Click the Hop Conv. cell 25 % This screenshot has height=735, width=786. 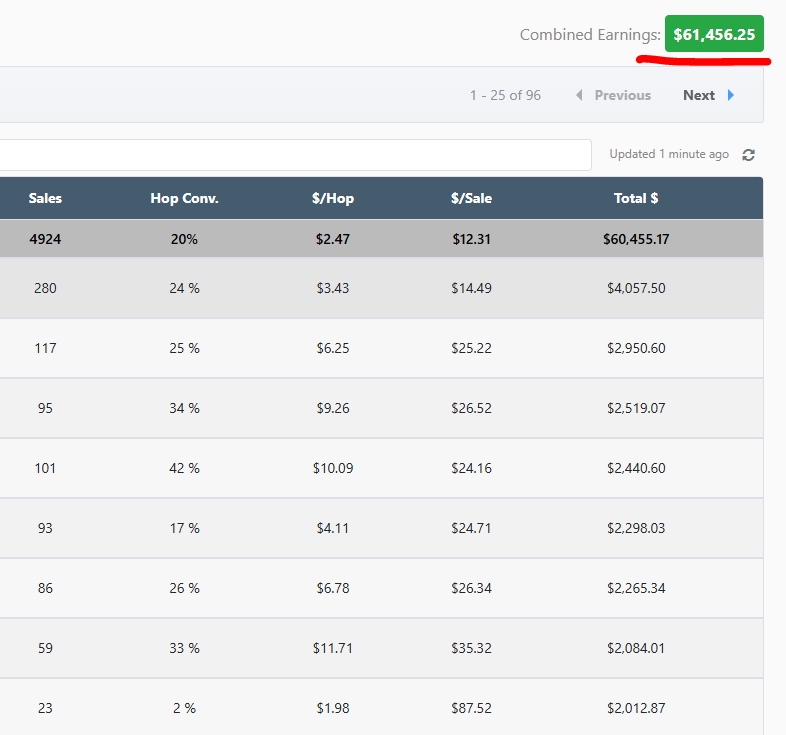point(184,348)
